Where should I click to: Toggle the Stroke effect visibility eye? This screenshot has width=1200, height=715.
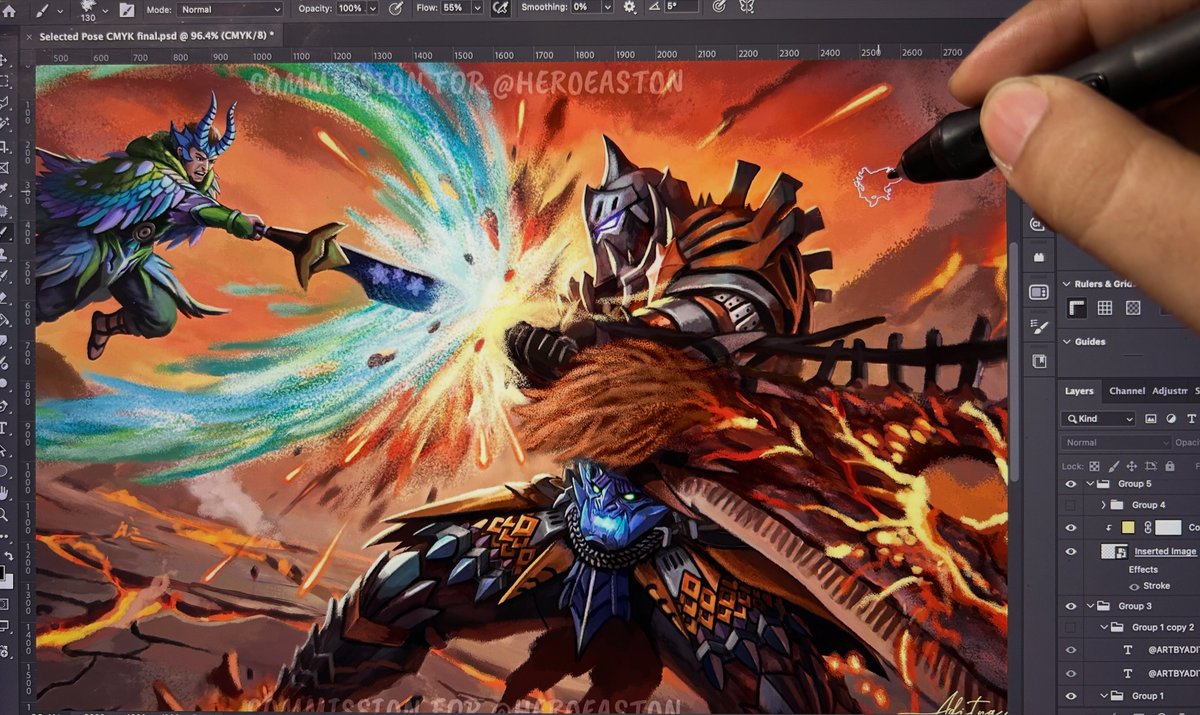1133,586
